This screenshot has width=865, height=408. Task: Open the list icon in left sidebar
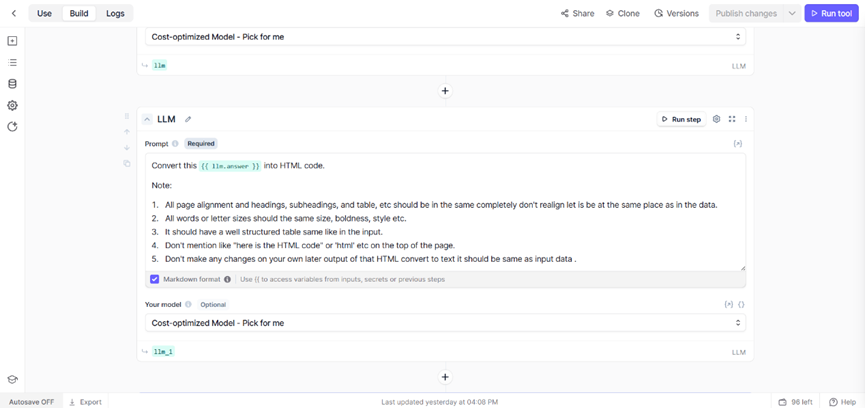click(12, 62)
